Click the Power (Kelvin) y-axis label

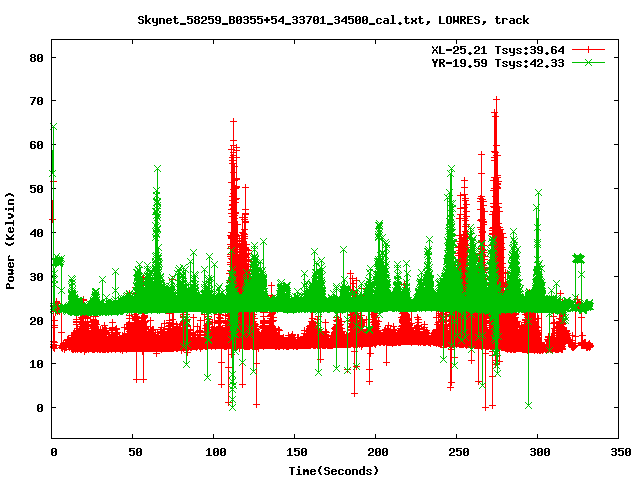[x=10, y=241]
